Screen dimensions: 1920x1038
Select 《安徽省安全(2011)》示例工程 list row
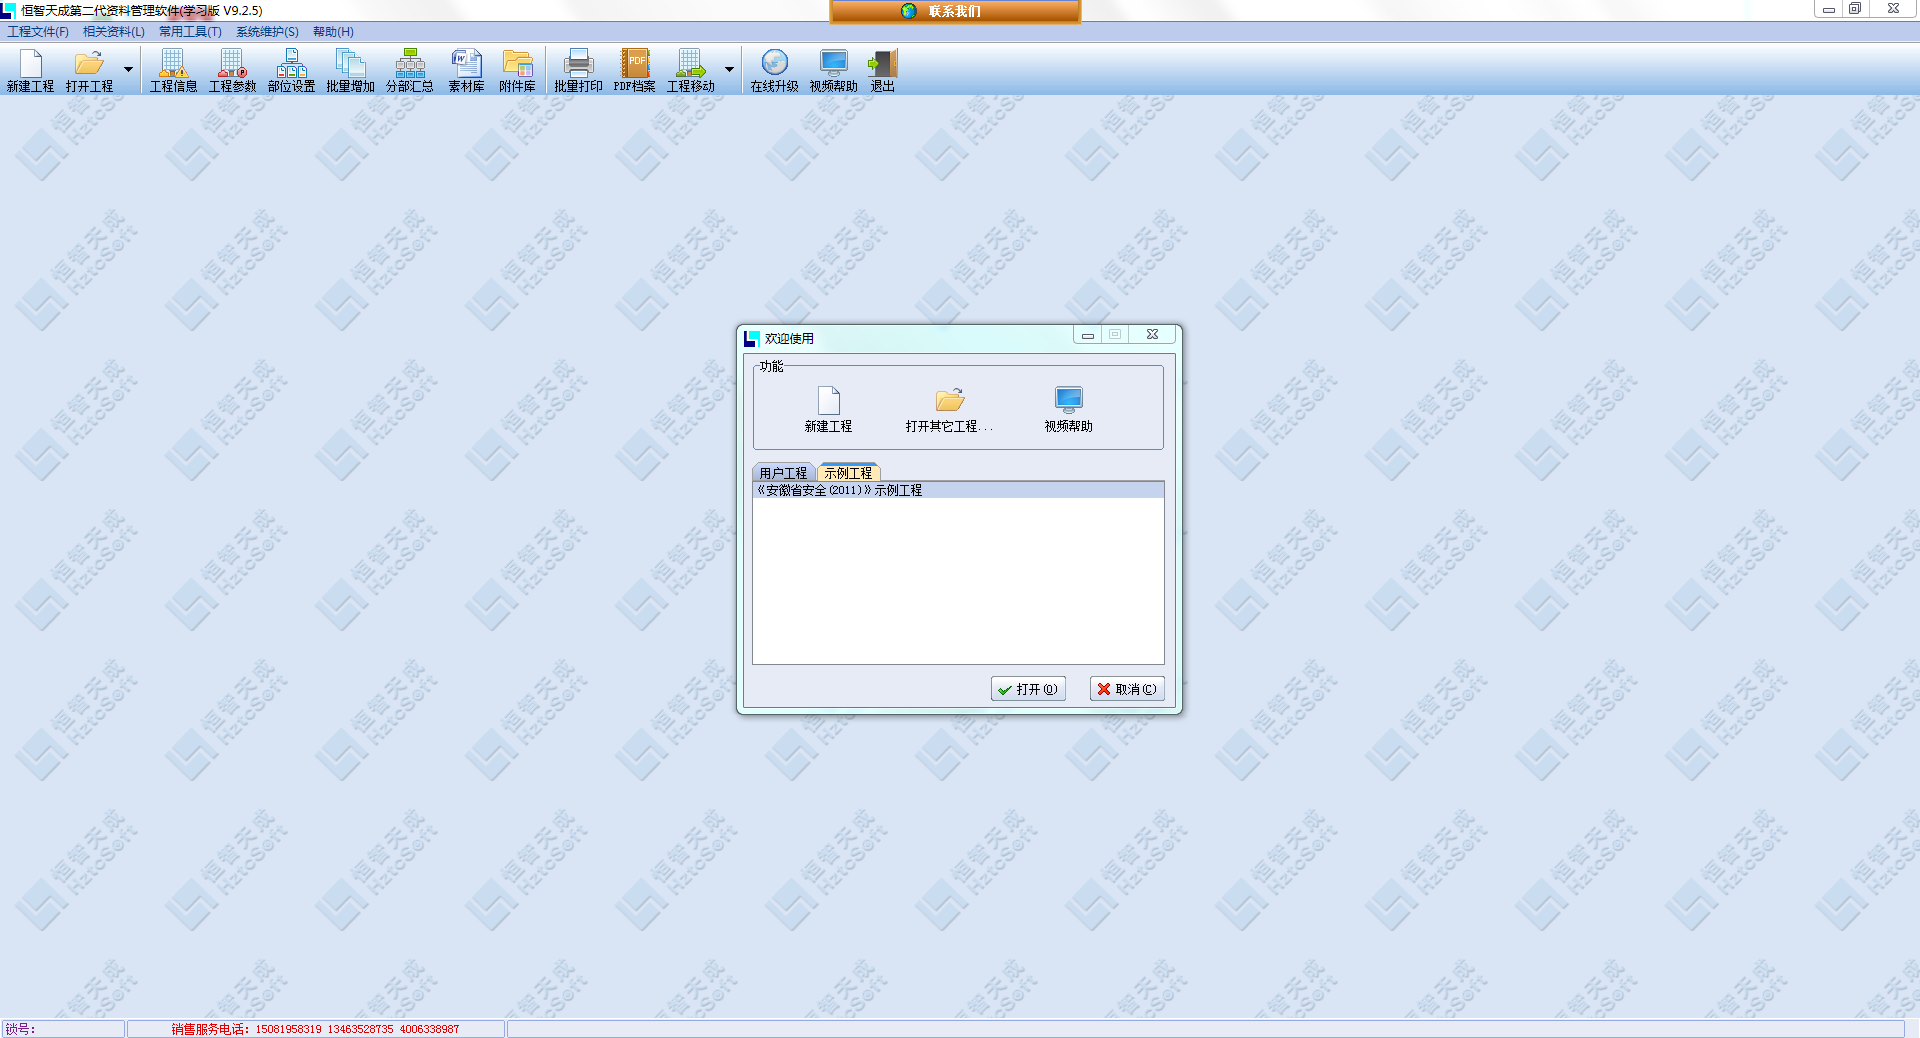coord(958,490)
